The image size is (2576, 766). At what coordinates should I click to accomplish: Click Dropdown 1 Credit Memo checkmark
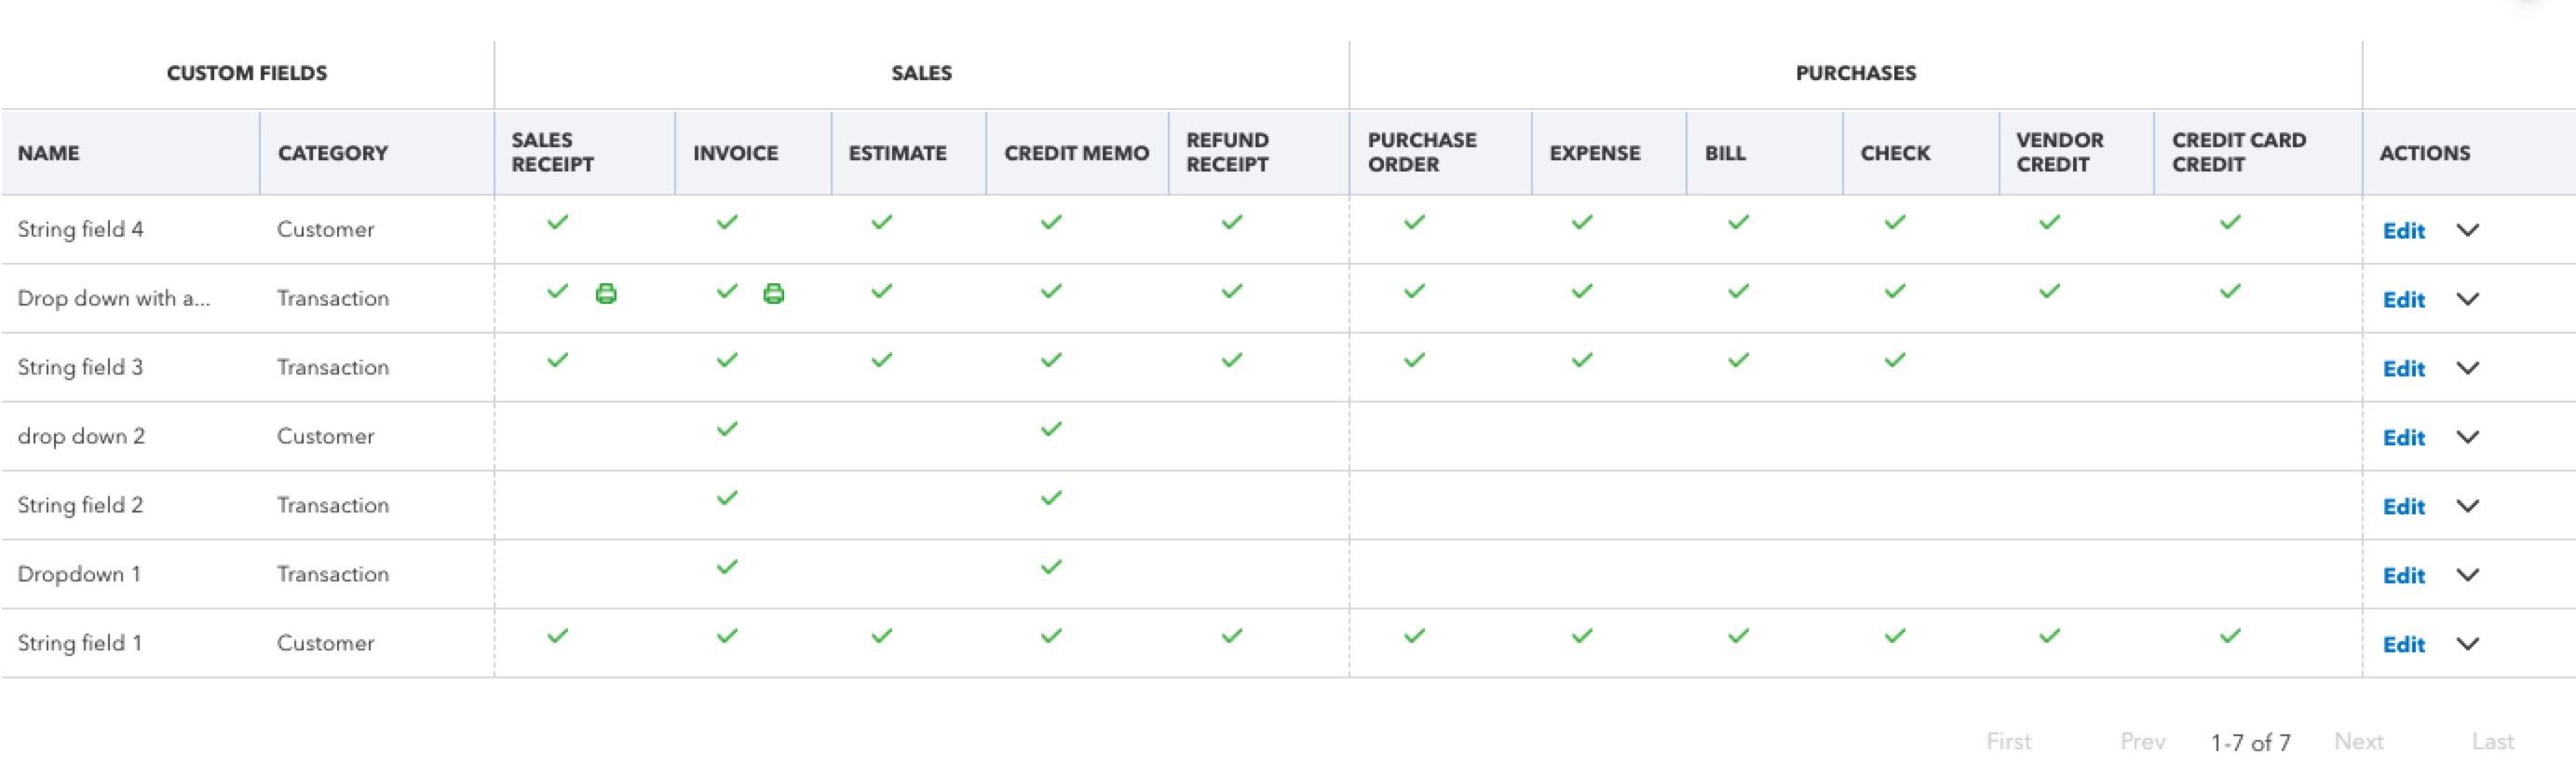(x=1051, y=567)
